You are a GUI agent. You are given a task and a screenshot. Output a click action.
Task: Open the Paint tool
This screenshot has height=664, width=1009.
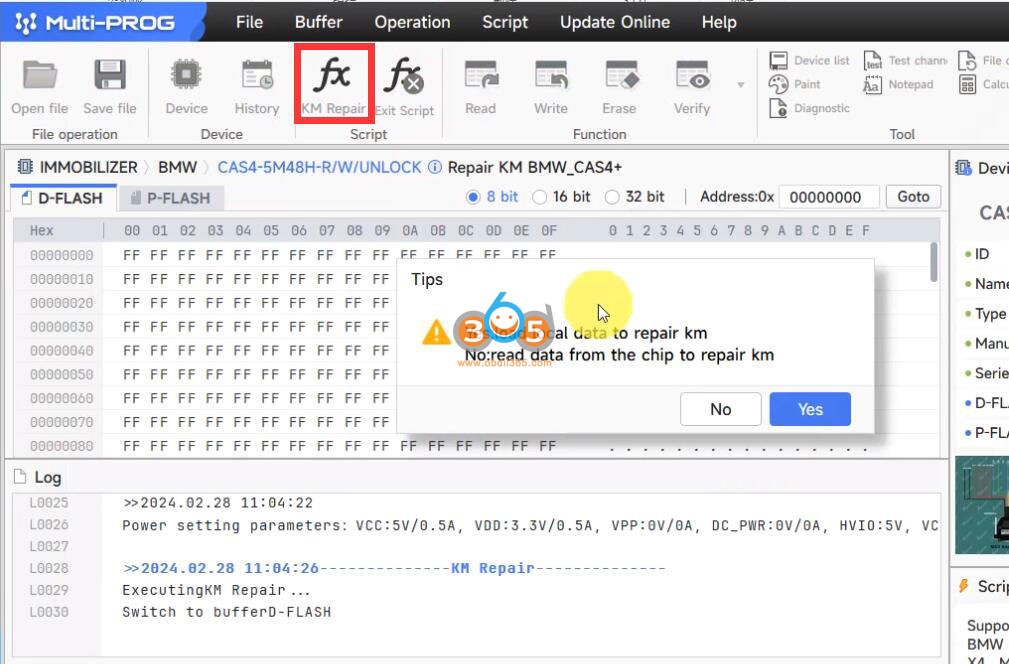pyautogui.click(x=795, y=84)
